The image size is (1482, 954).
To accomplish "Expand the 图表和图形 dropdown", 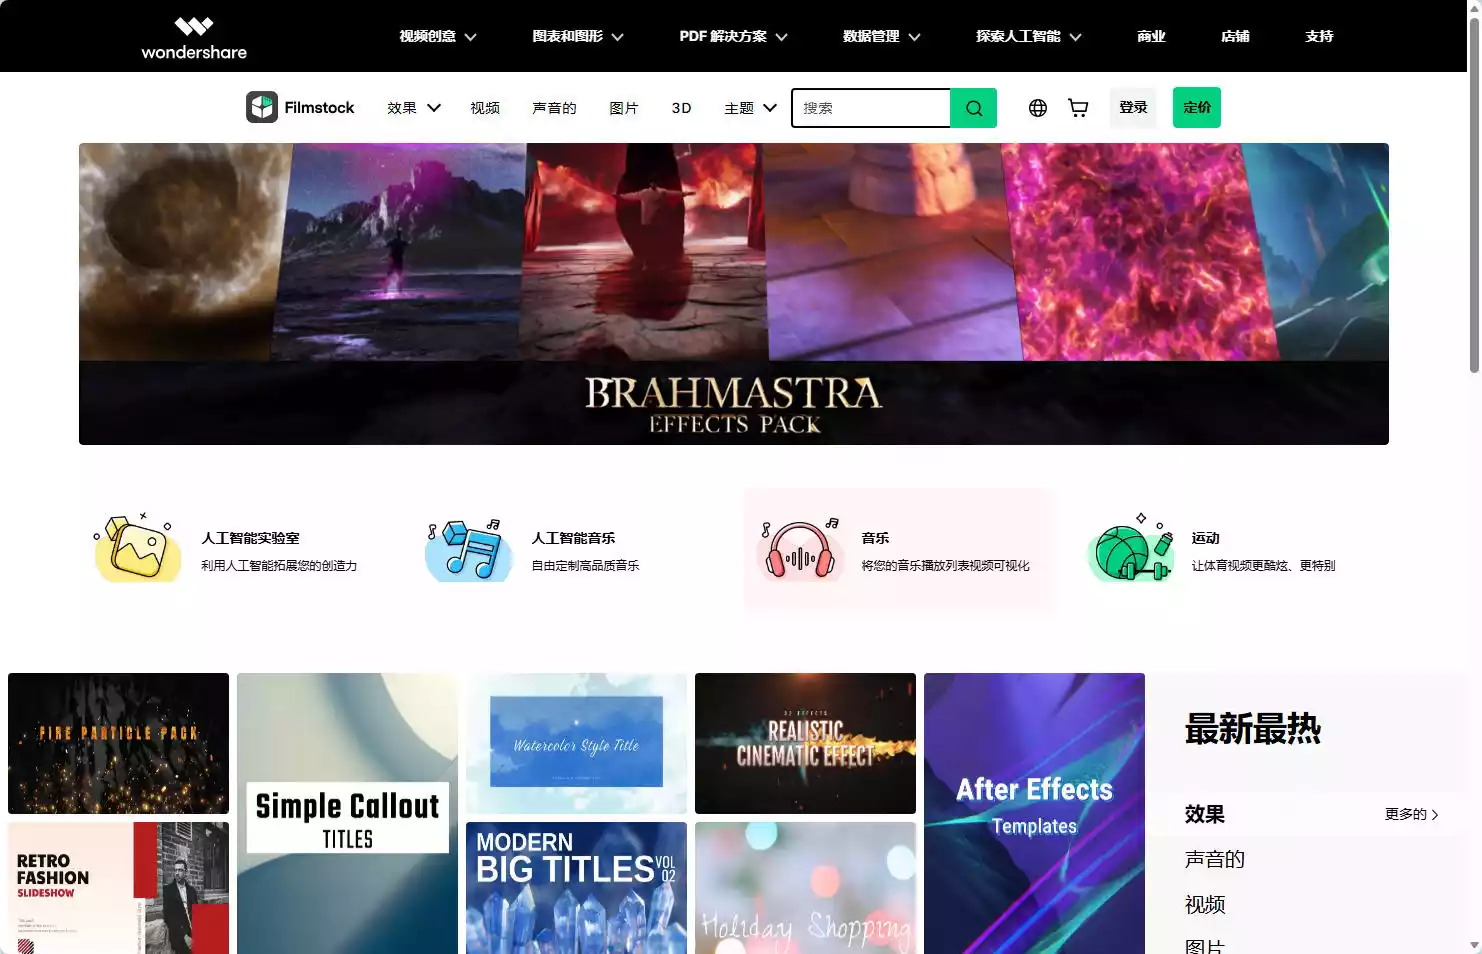I will (x=578, y=36).
